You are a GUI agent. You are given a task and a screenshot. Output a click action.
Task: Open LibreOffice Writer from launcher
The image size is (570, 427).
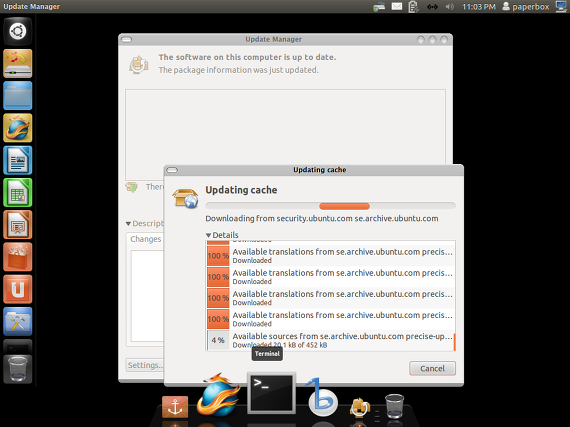pyautogui.click(x=17, y=160)
